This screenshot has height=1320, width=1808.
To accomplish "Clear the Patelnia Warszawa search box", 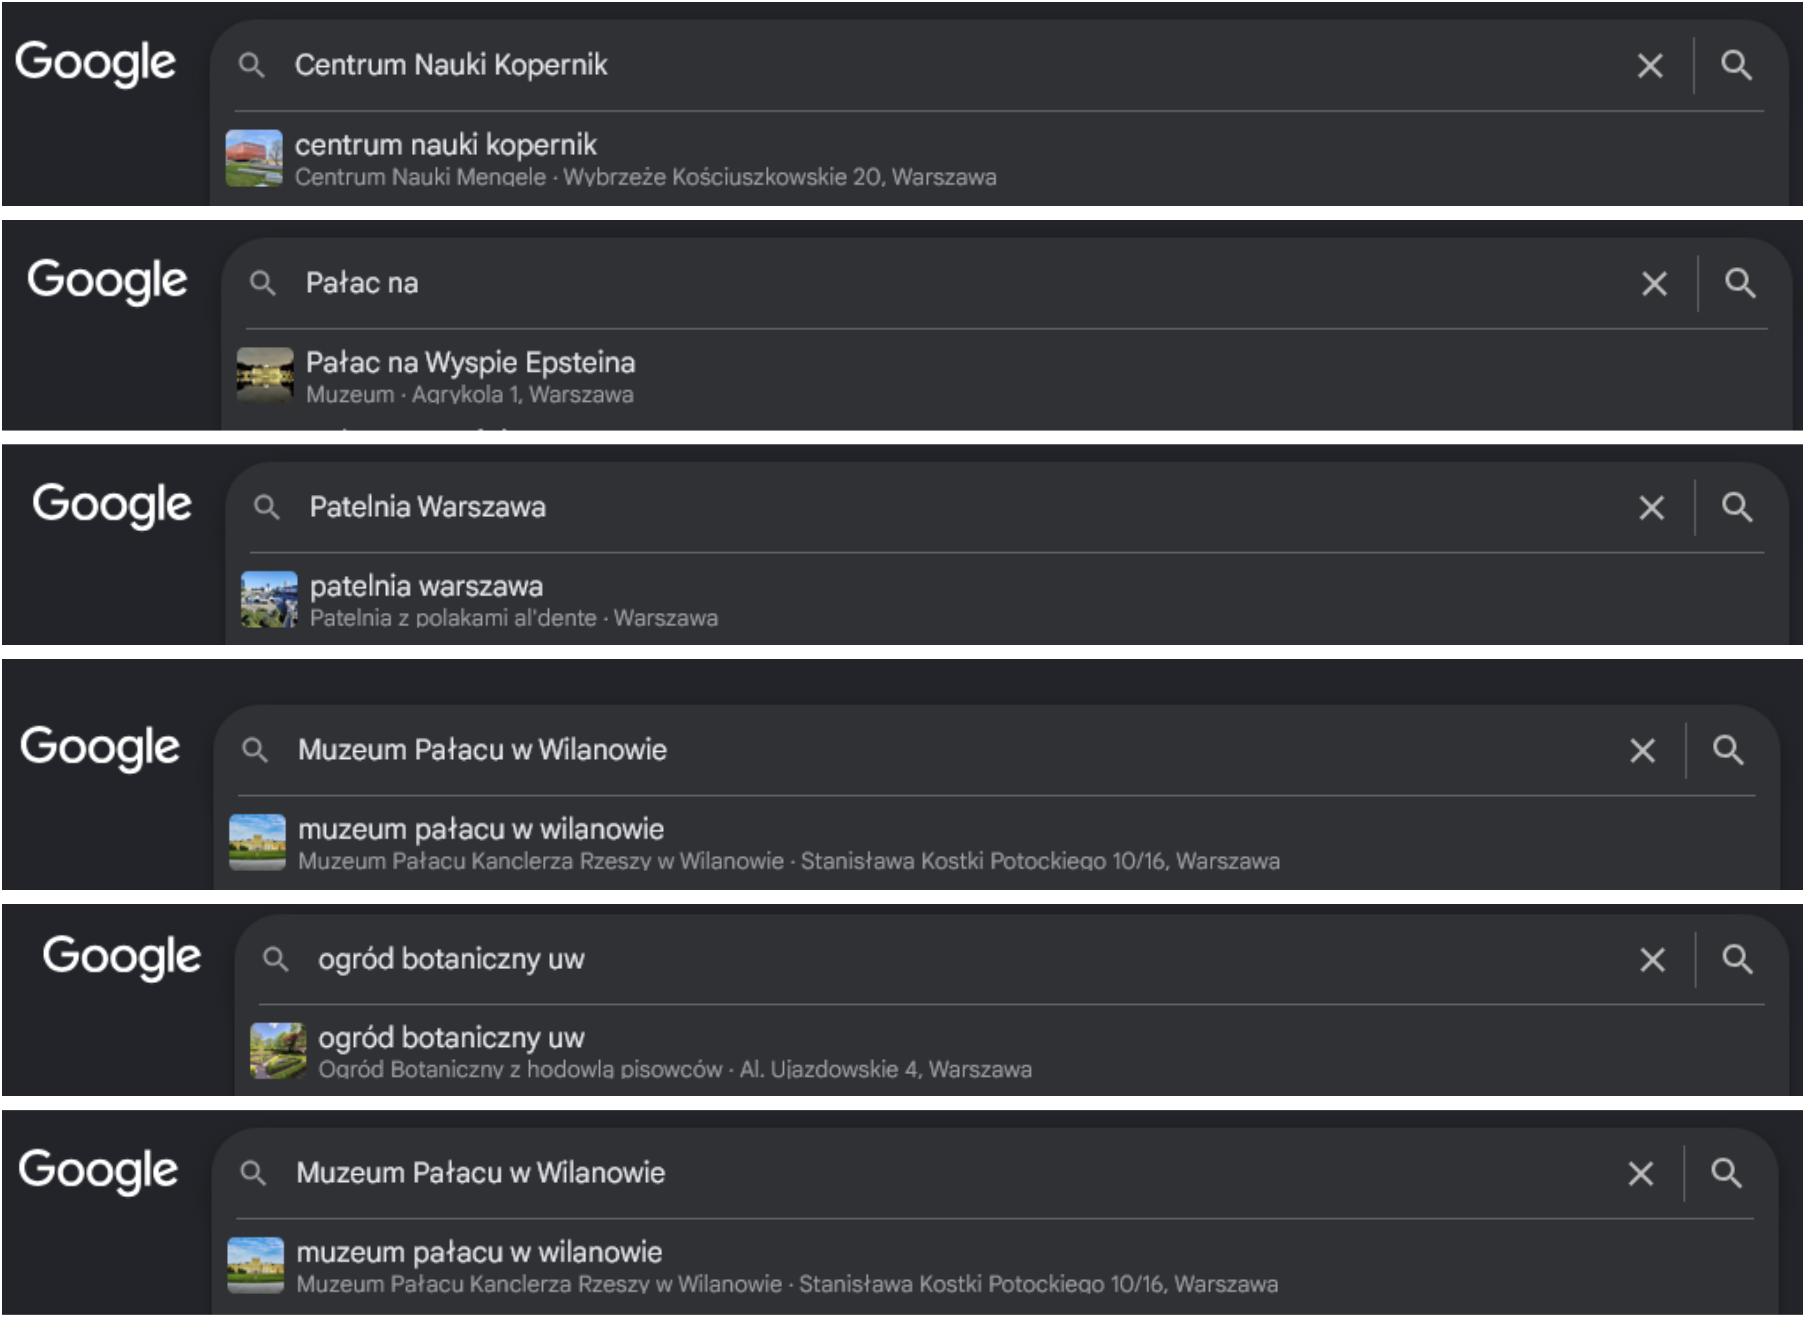I will click(x=1652, y=508).
